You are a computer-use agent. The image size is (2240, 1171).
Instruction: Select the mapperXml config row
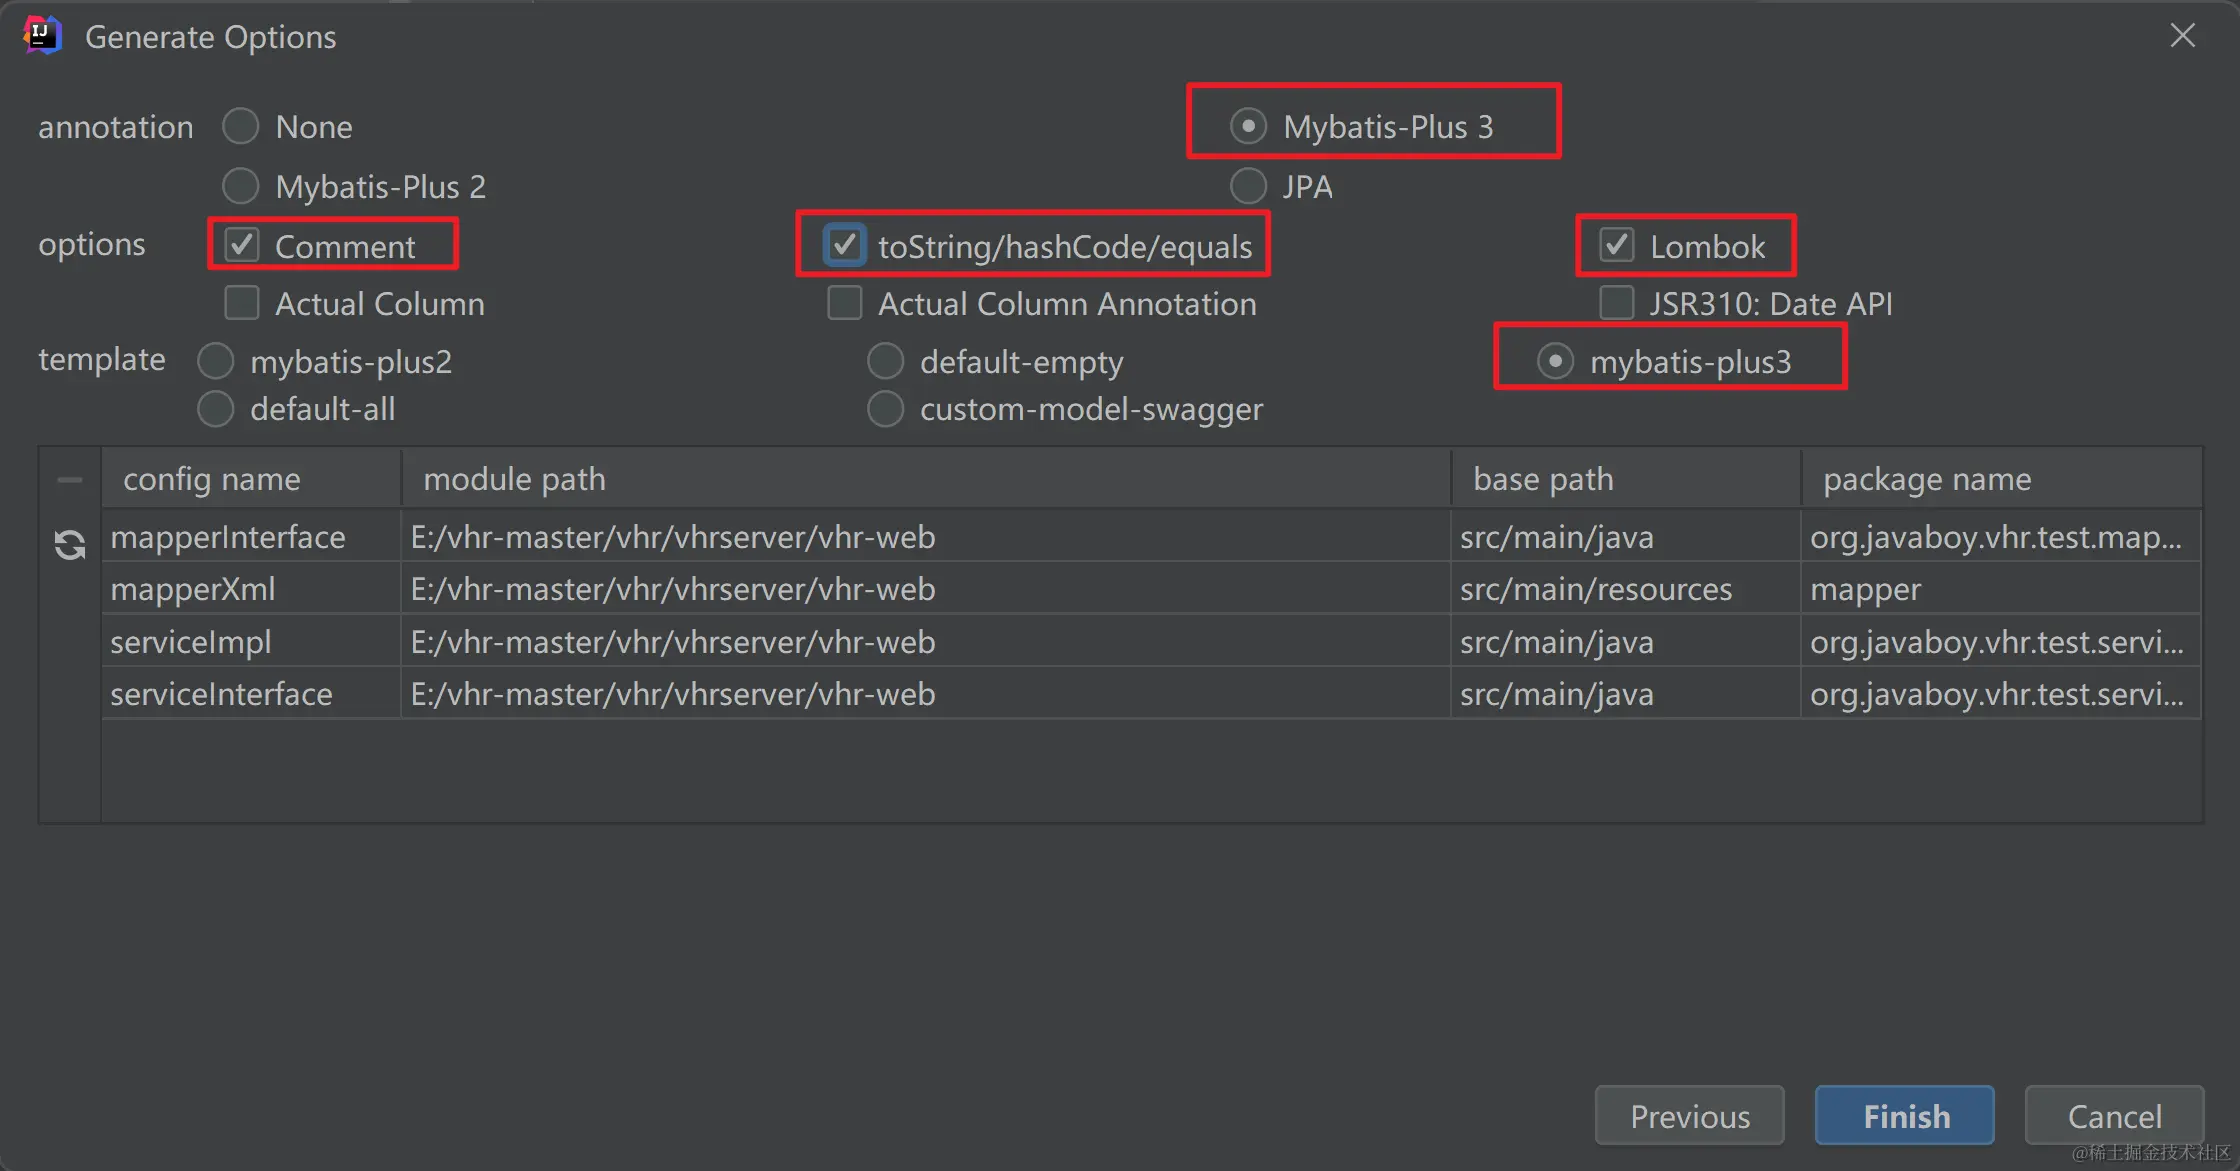(x=193, y=589)
